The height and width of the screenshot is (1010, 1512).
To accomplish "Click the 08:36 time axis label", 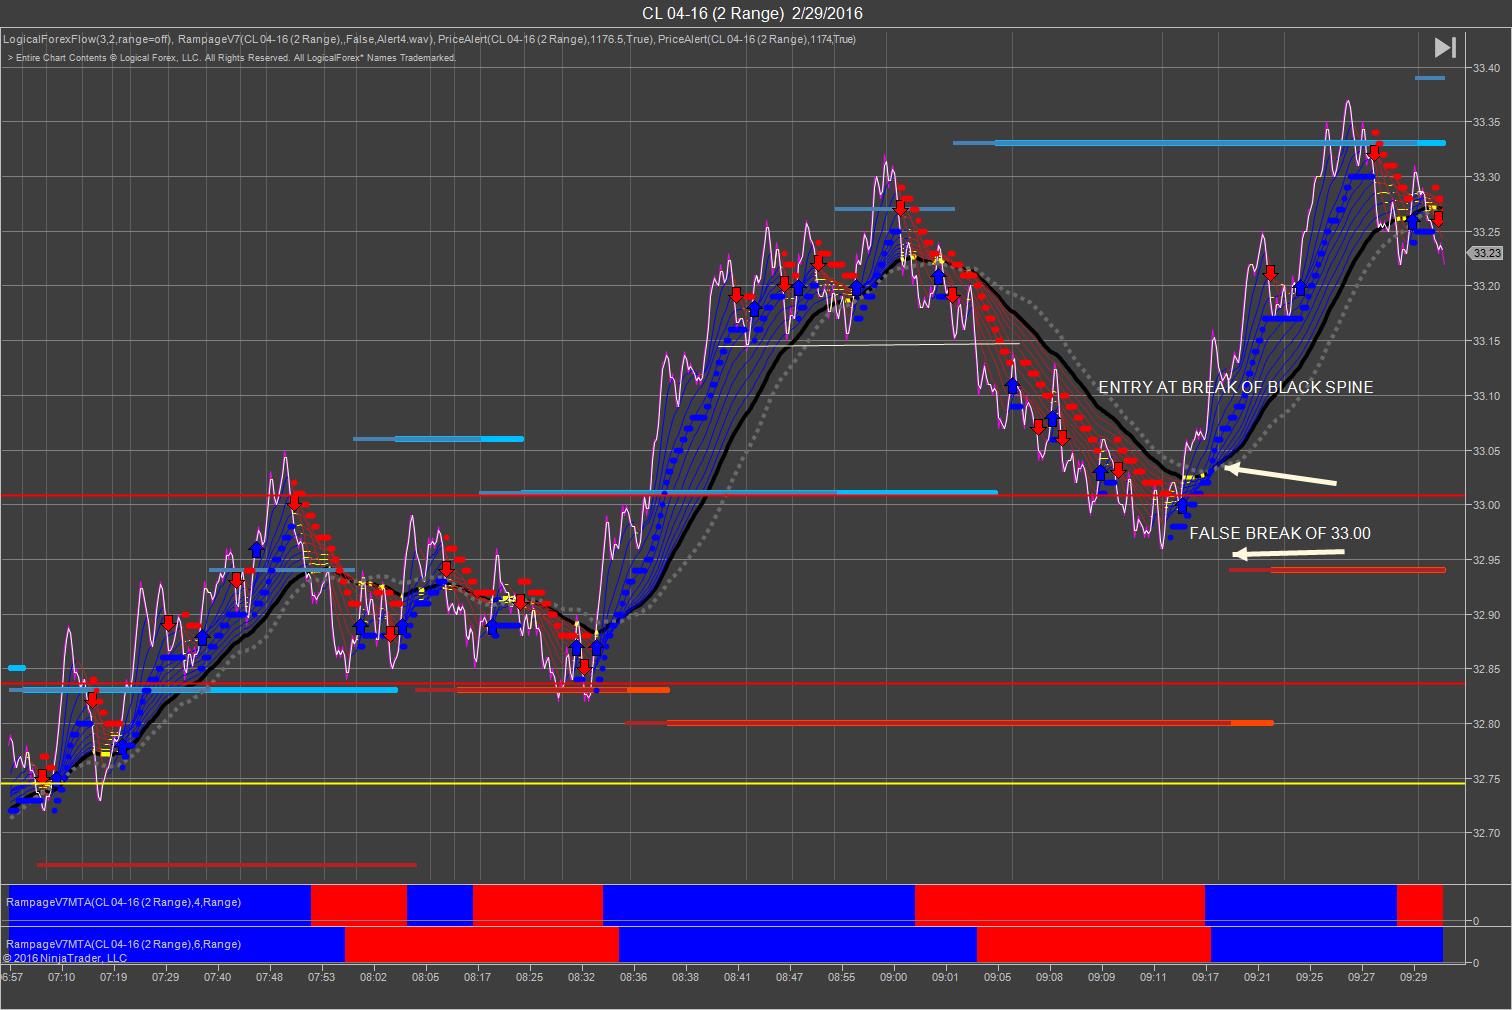I will point(634,977).
